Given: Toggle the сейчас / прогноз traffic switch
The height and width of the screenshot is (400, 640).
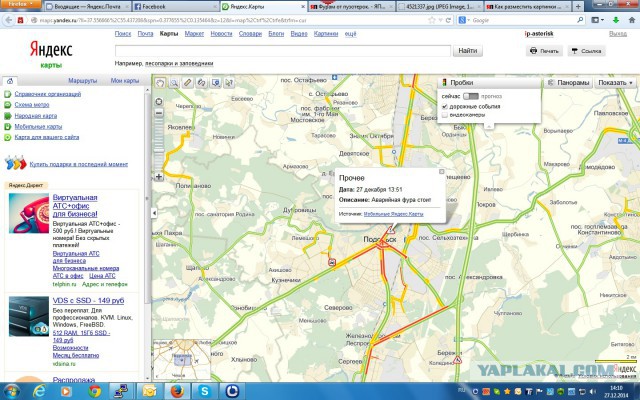Looking at the screenshot, I should coord(471,96).
